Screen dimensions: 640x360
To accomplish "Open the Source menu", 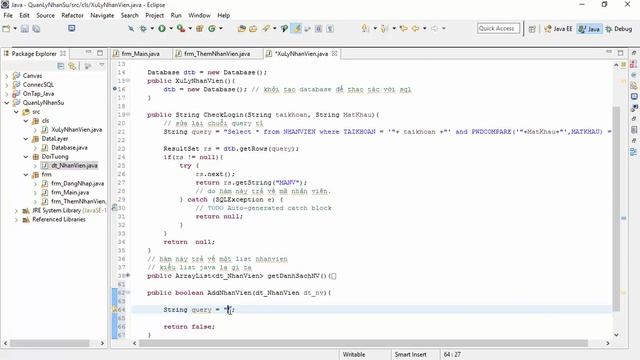I will (x=45, y=15).
